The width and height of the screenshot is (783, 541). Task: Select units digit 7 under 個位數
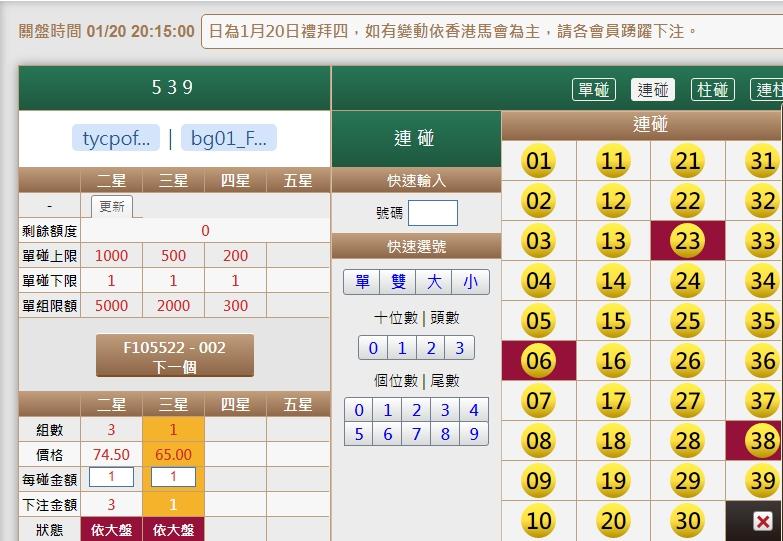tap(416, 434)
